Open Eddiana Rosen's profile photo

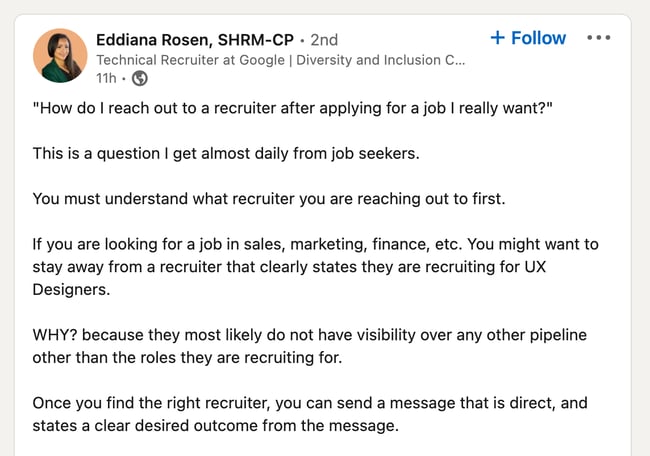click(59, 56)
